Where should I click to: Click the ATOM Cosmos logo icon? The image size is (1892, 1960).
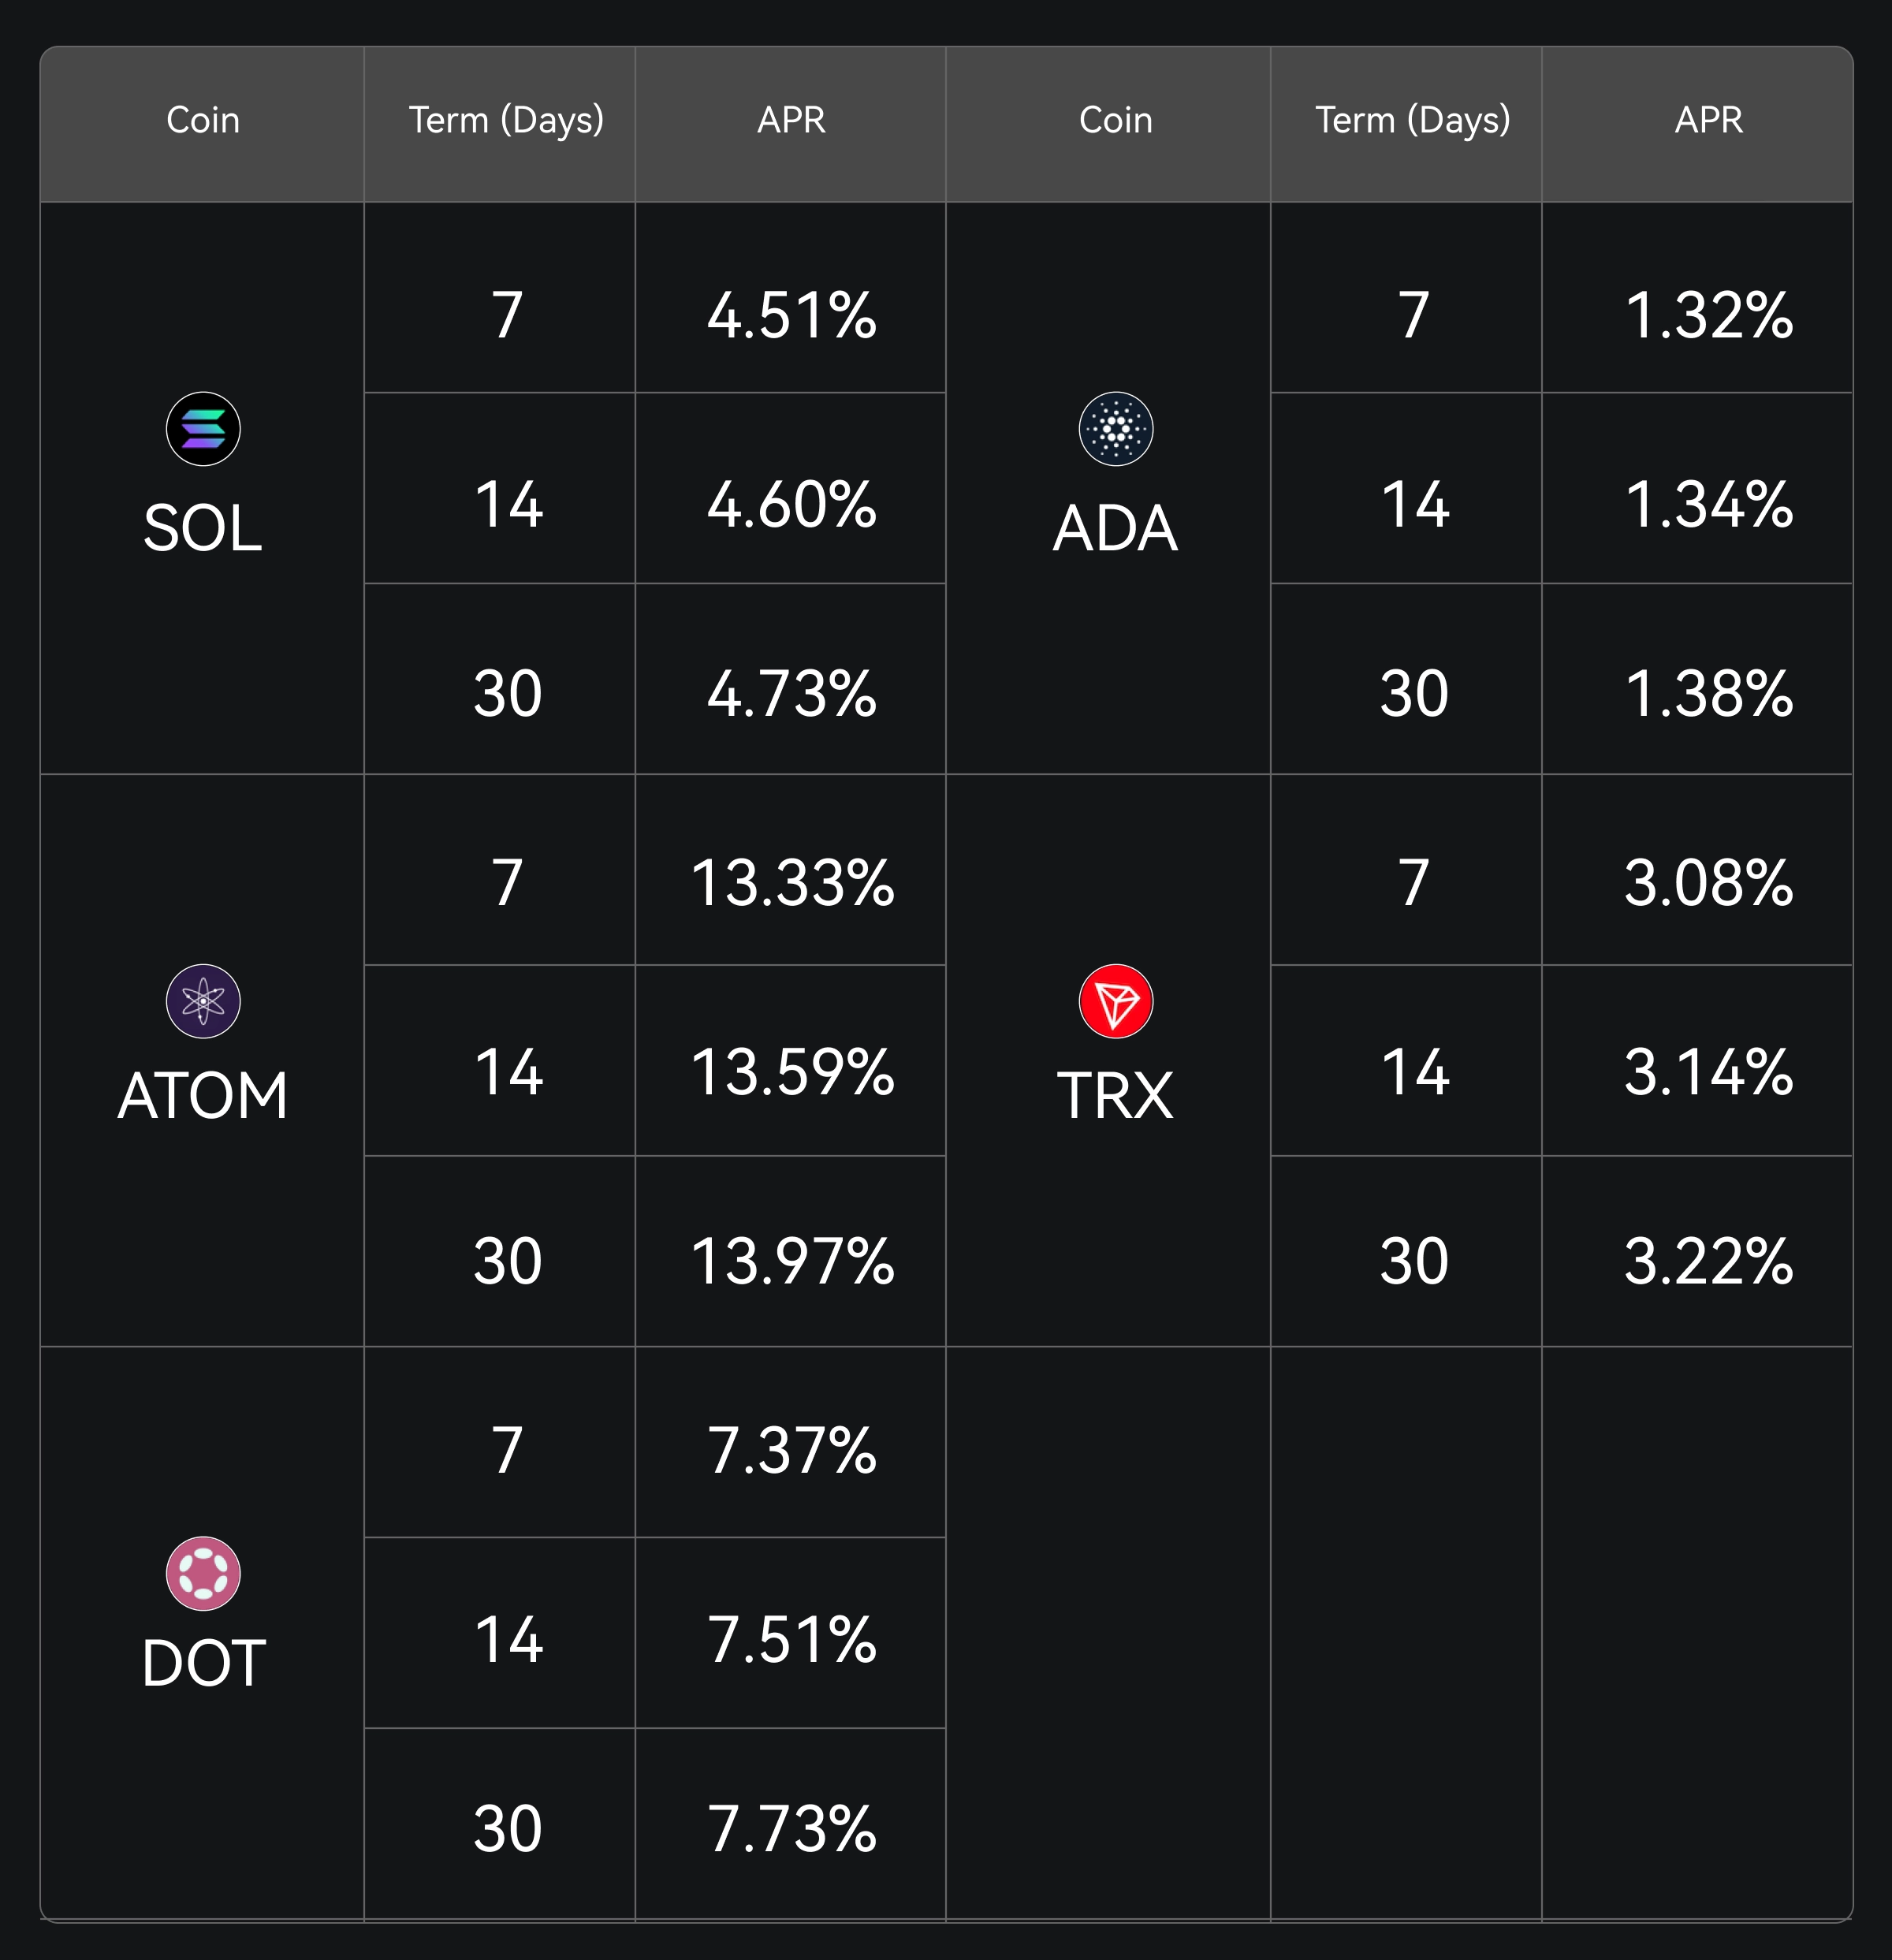[x=203, y=1001]
